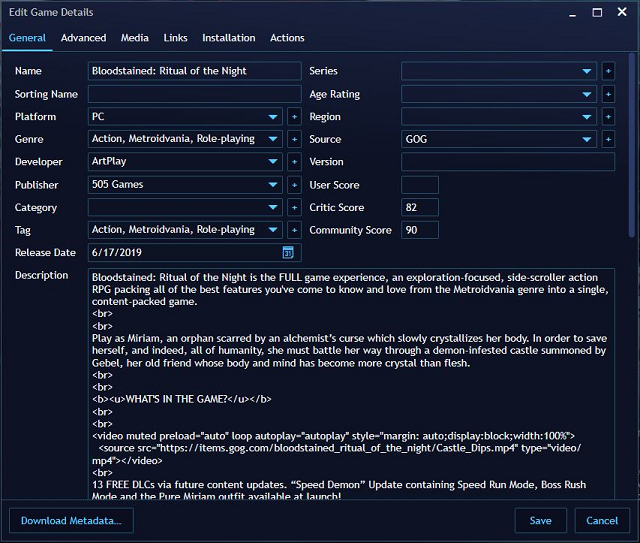Open the Release Date calendar picker

[x=288, y=253]
